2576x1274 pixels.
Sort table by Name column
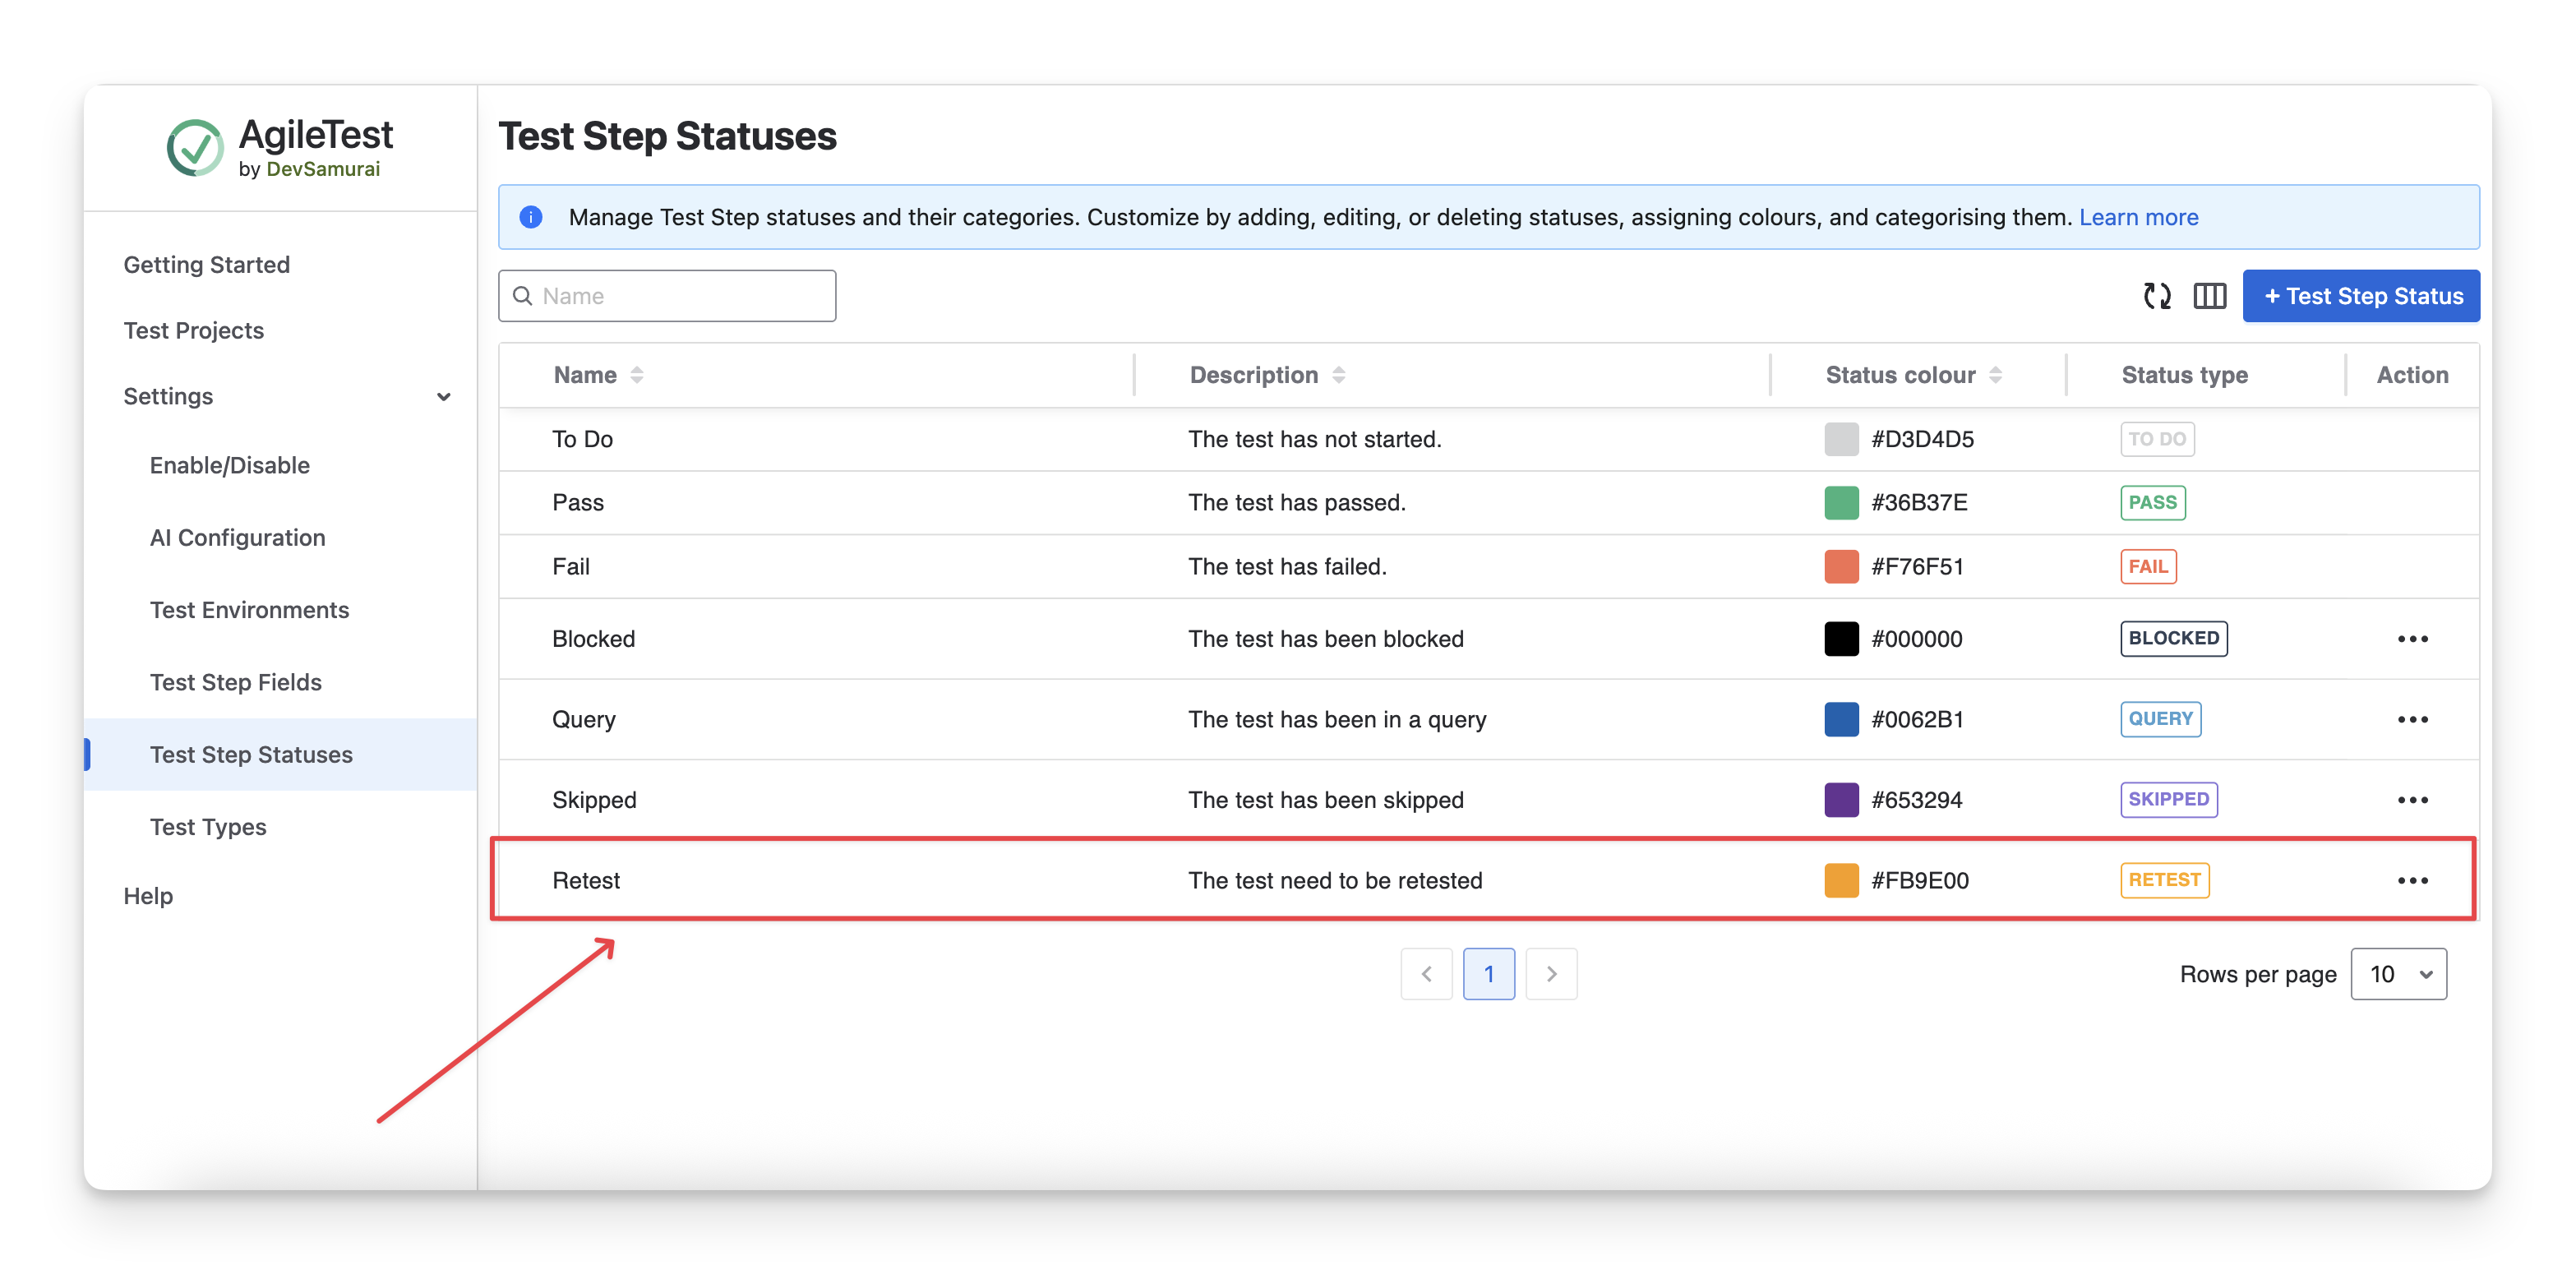pos(637,375)
